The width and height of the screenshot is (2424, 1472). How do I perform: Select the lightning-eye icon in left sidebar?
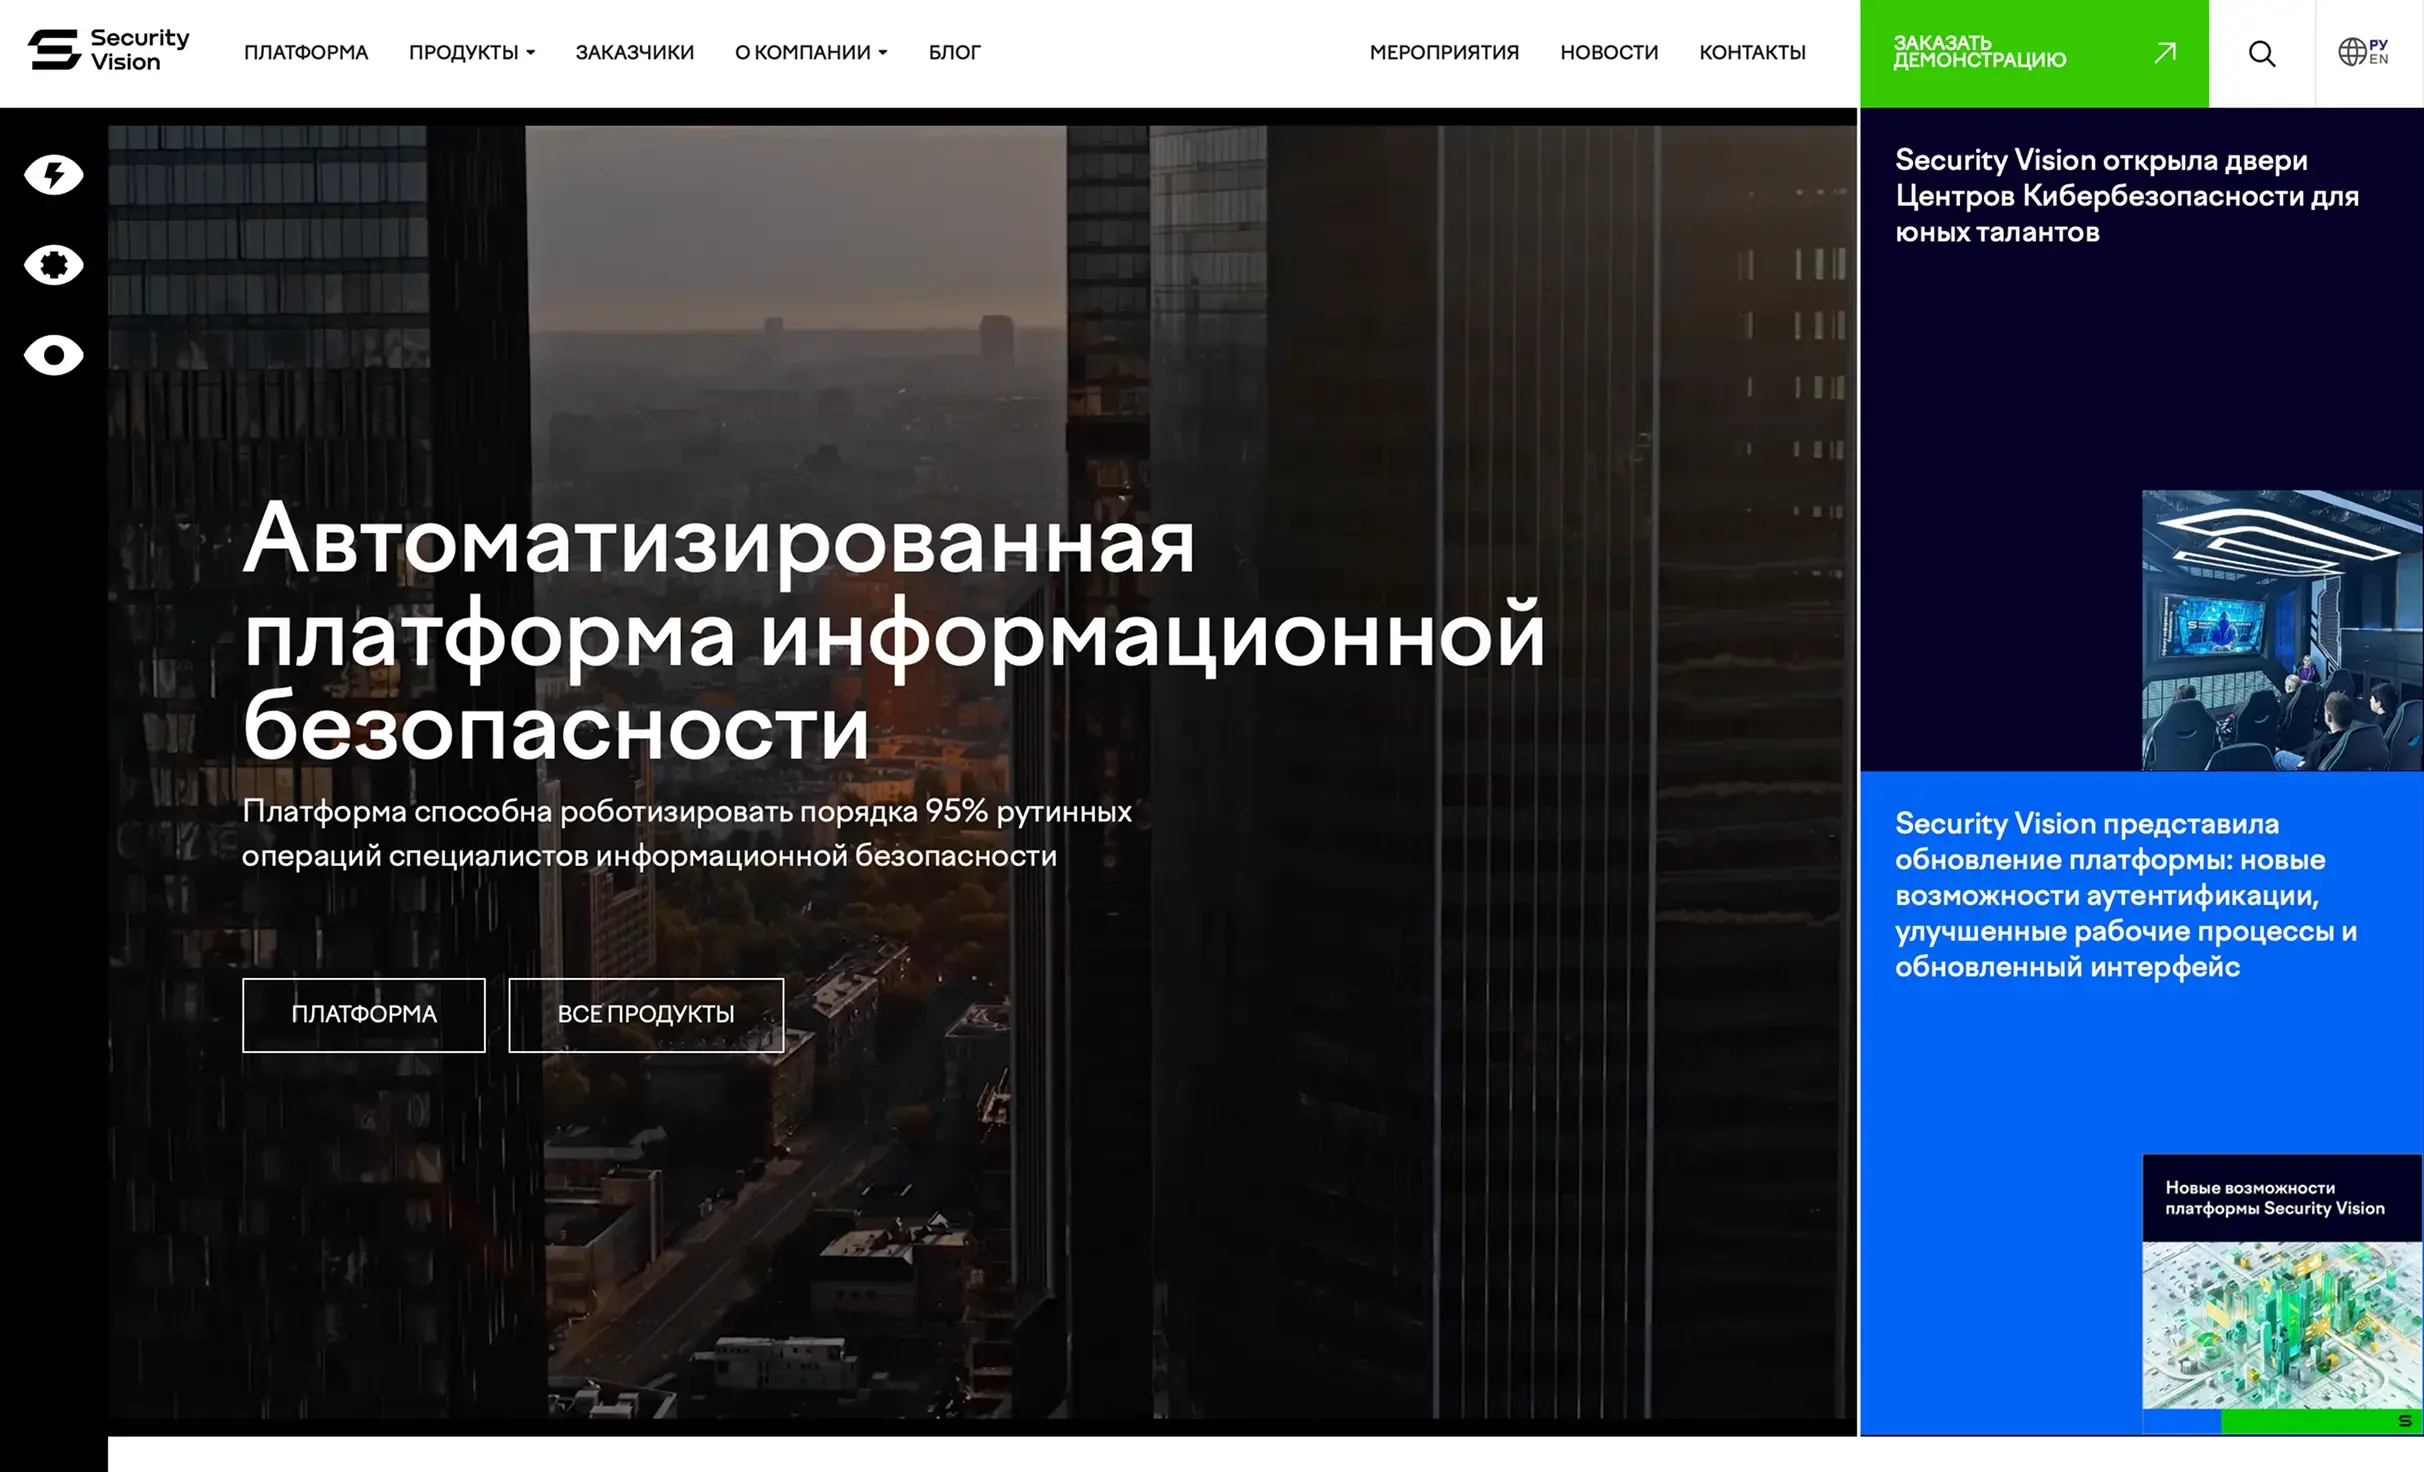point(55,174)
